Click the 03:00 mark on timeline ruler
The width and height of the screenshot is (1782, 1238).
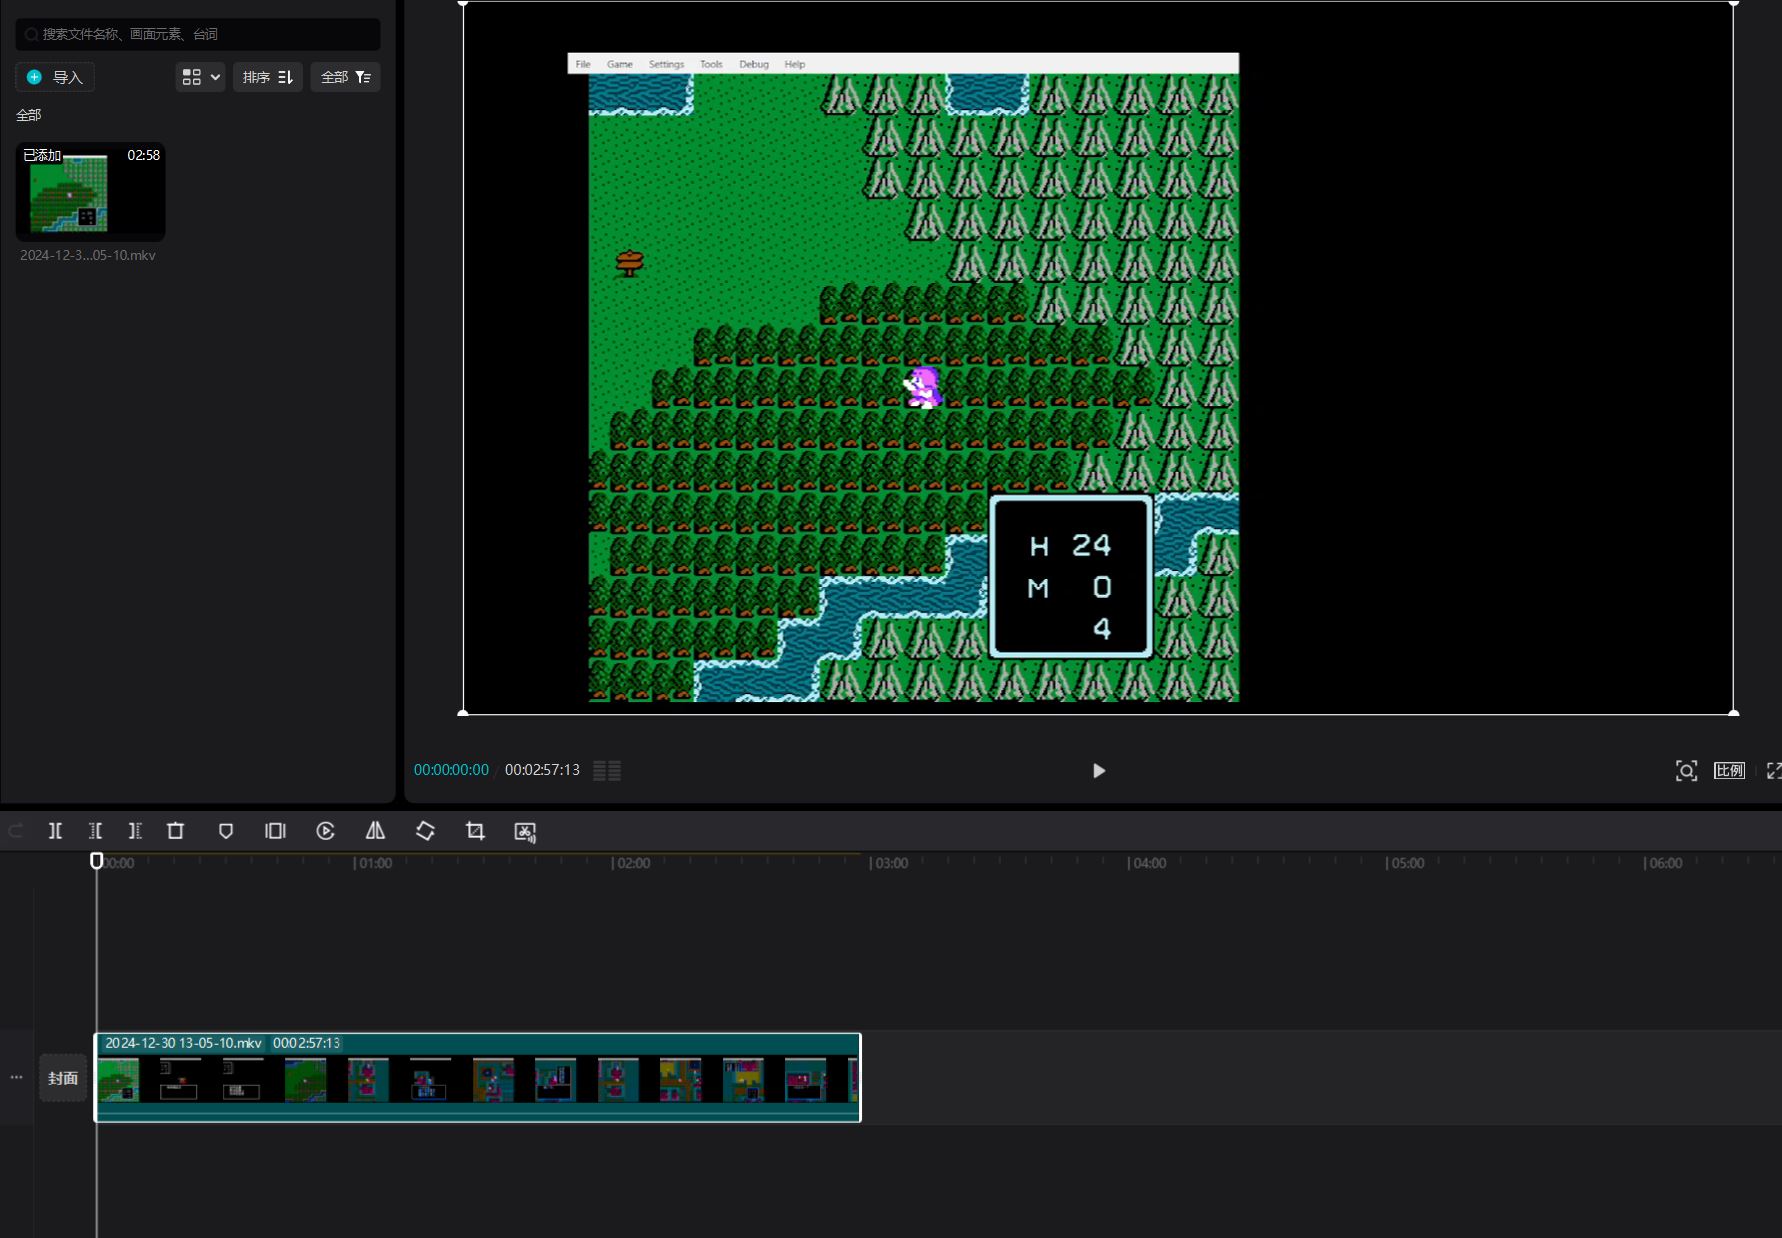point(891,863)
